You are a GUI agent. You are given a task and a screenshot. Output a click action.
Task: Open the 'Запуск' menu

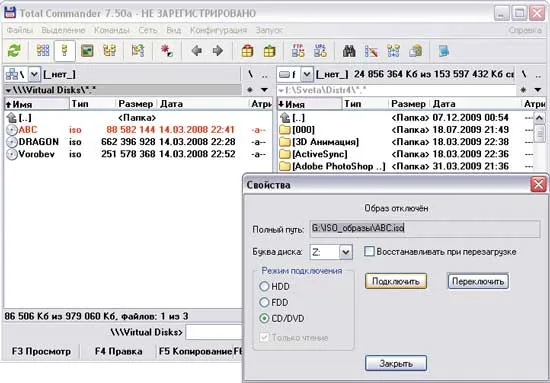coord(269,30)
